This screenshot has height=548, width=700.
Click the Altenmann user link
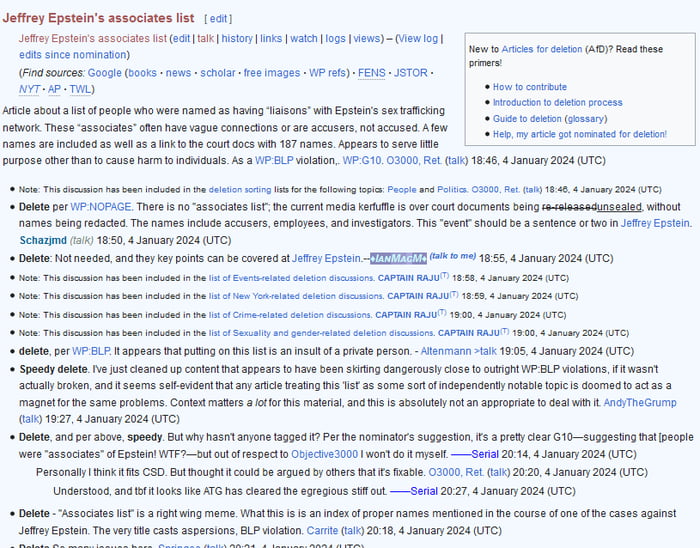441,351
